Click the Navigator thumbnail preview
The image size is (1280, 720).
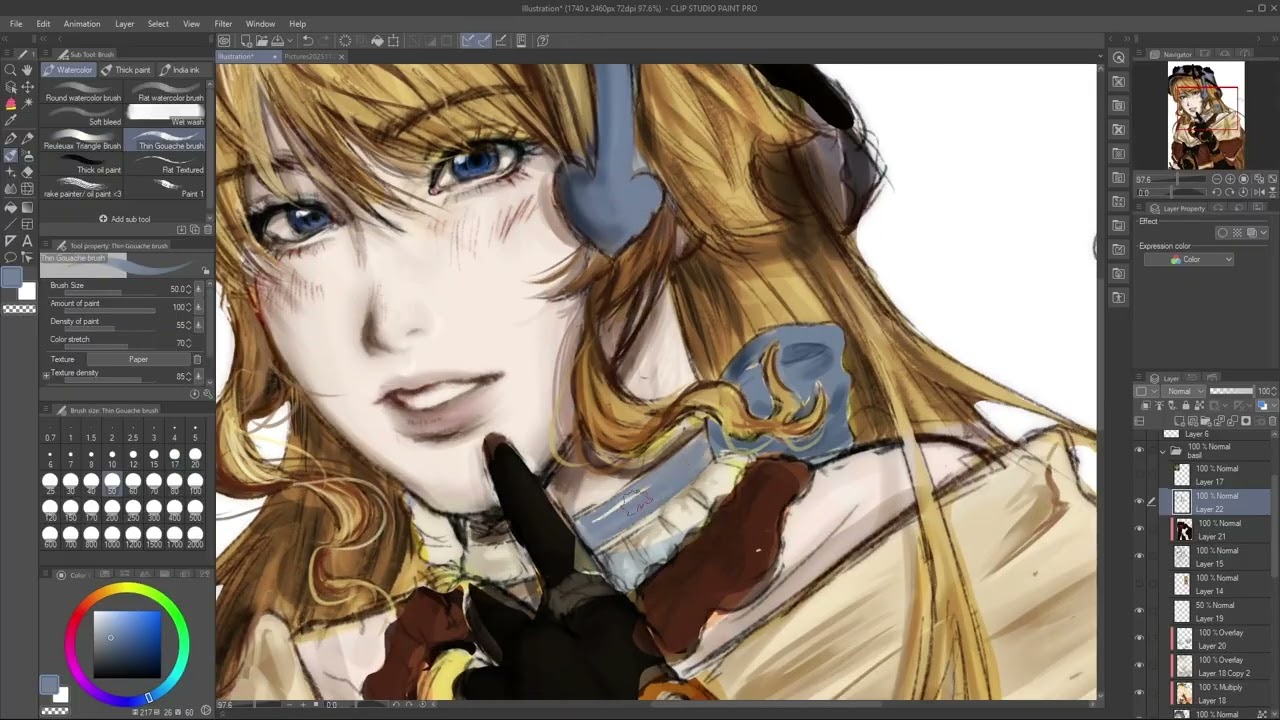pos(1206,115)
